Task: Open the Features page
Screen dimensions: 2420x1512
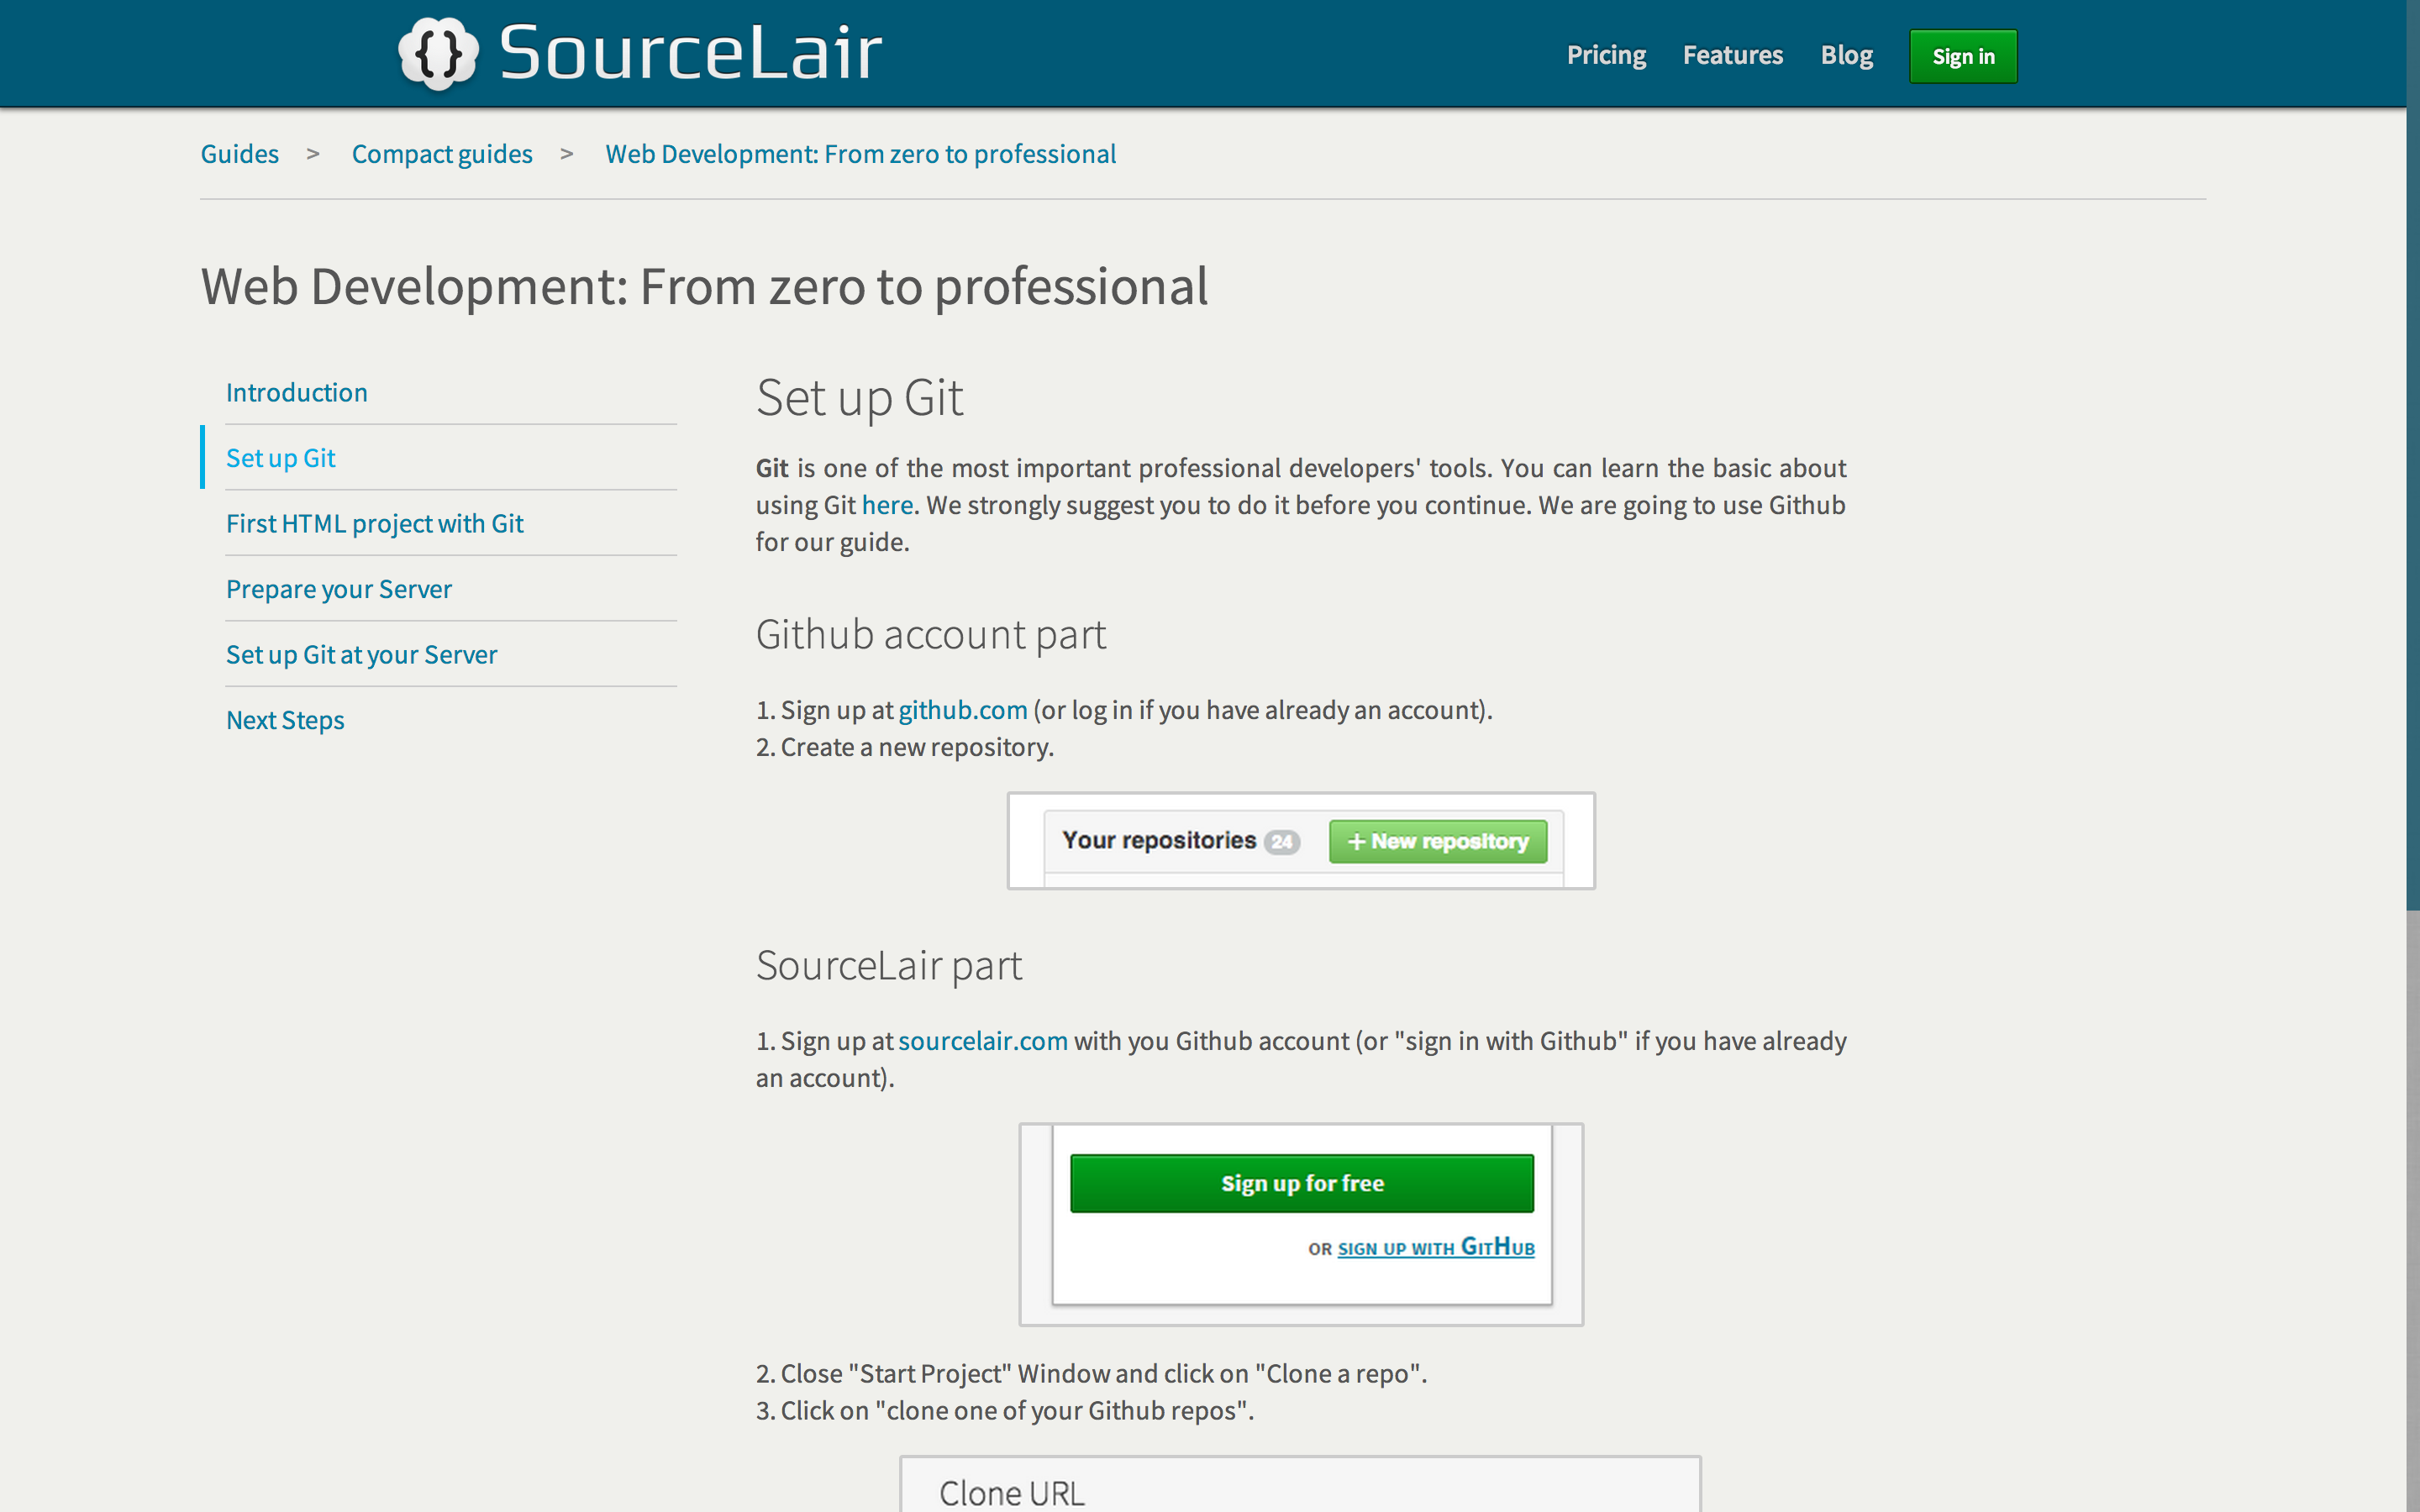Action: [1732, 55]
